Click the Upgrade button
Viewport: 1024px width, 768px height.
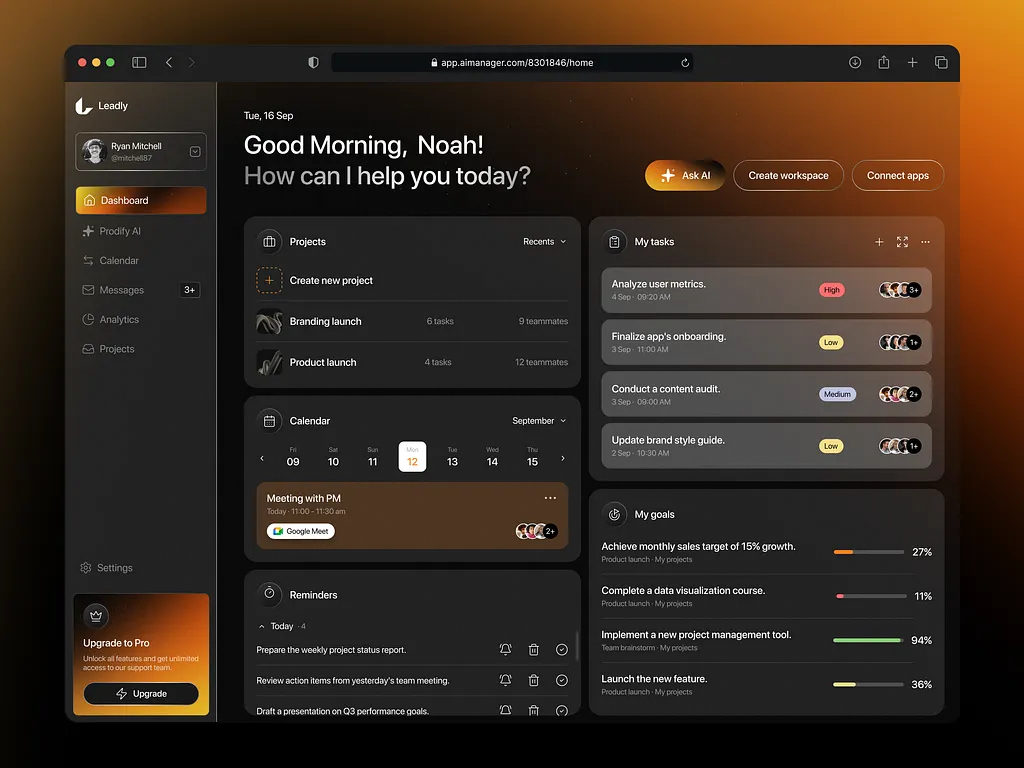141,694
